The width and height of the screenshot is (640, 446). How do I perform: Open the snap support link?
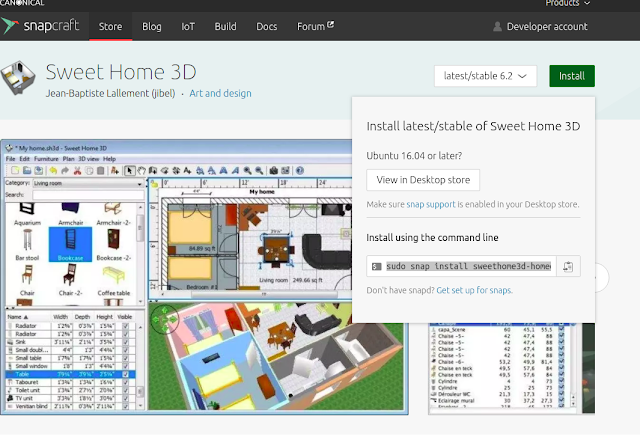click(x=431, y=204)
